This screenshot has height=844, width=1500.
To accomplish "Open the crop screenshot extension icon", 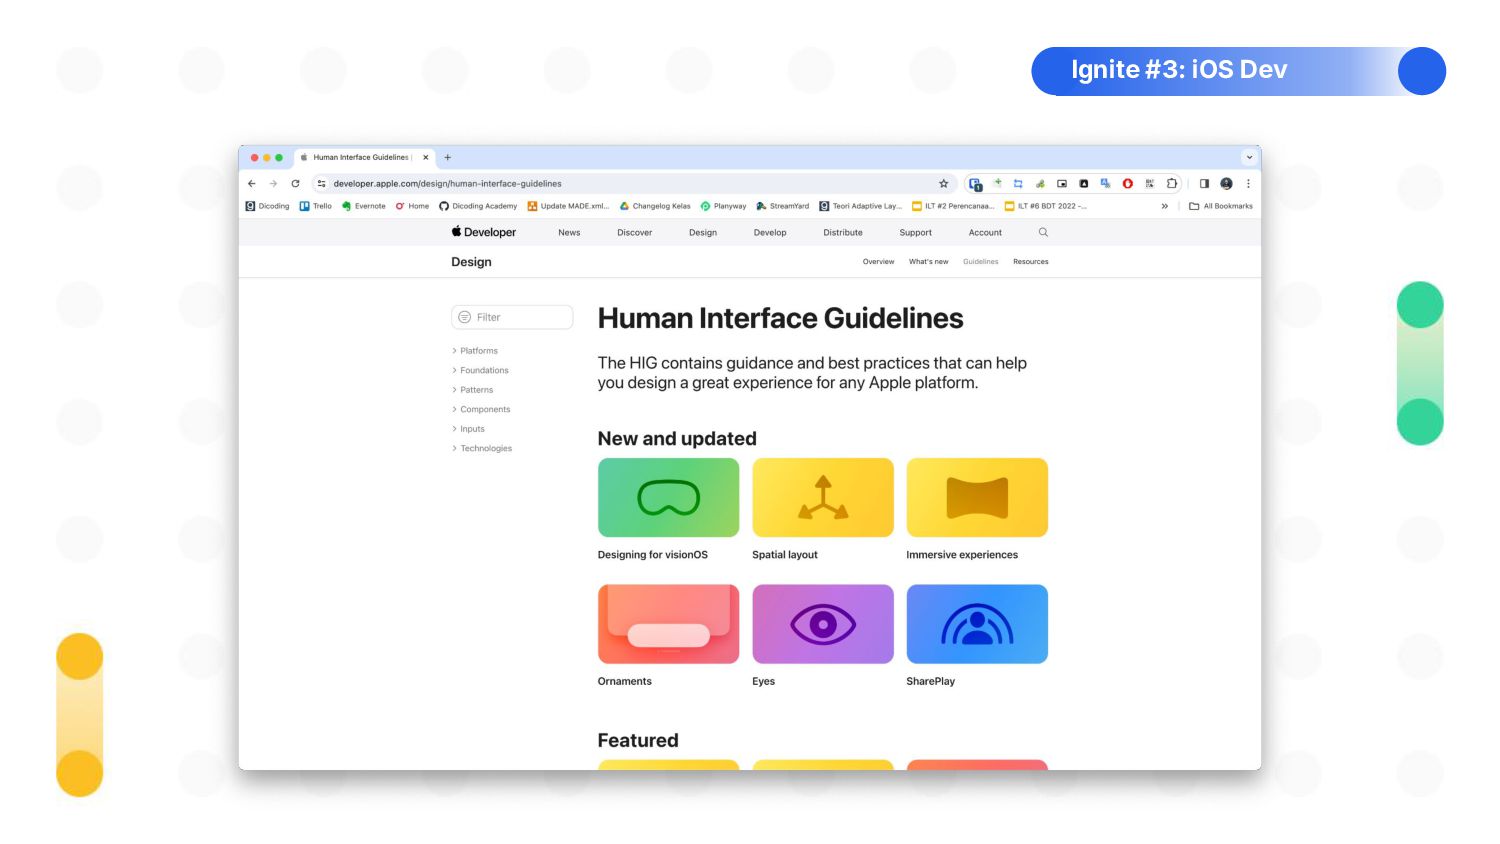I will [x=1018, y=184].
